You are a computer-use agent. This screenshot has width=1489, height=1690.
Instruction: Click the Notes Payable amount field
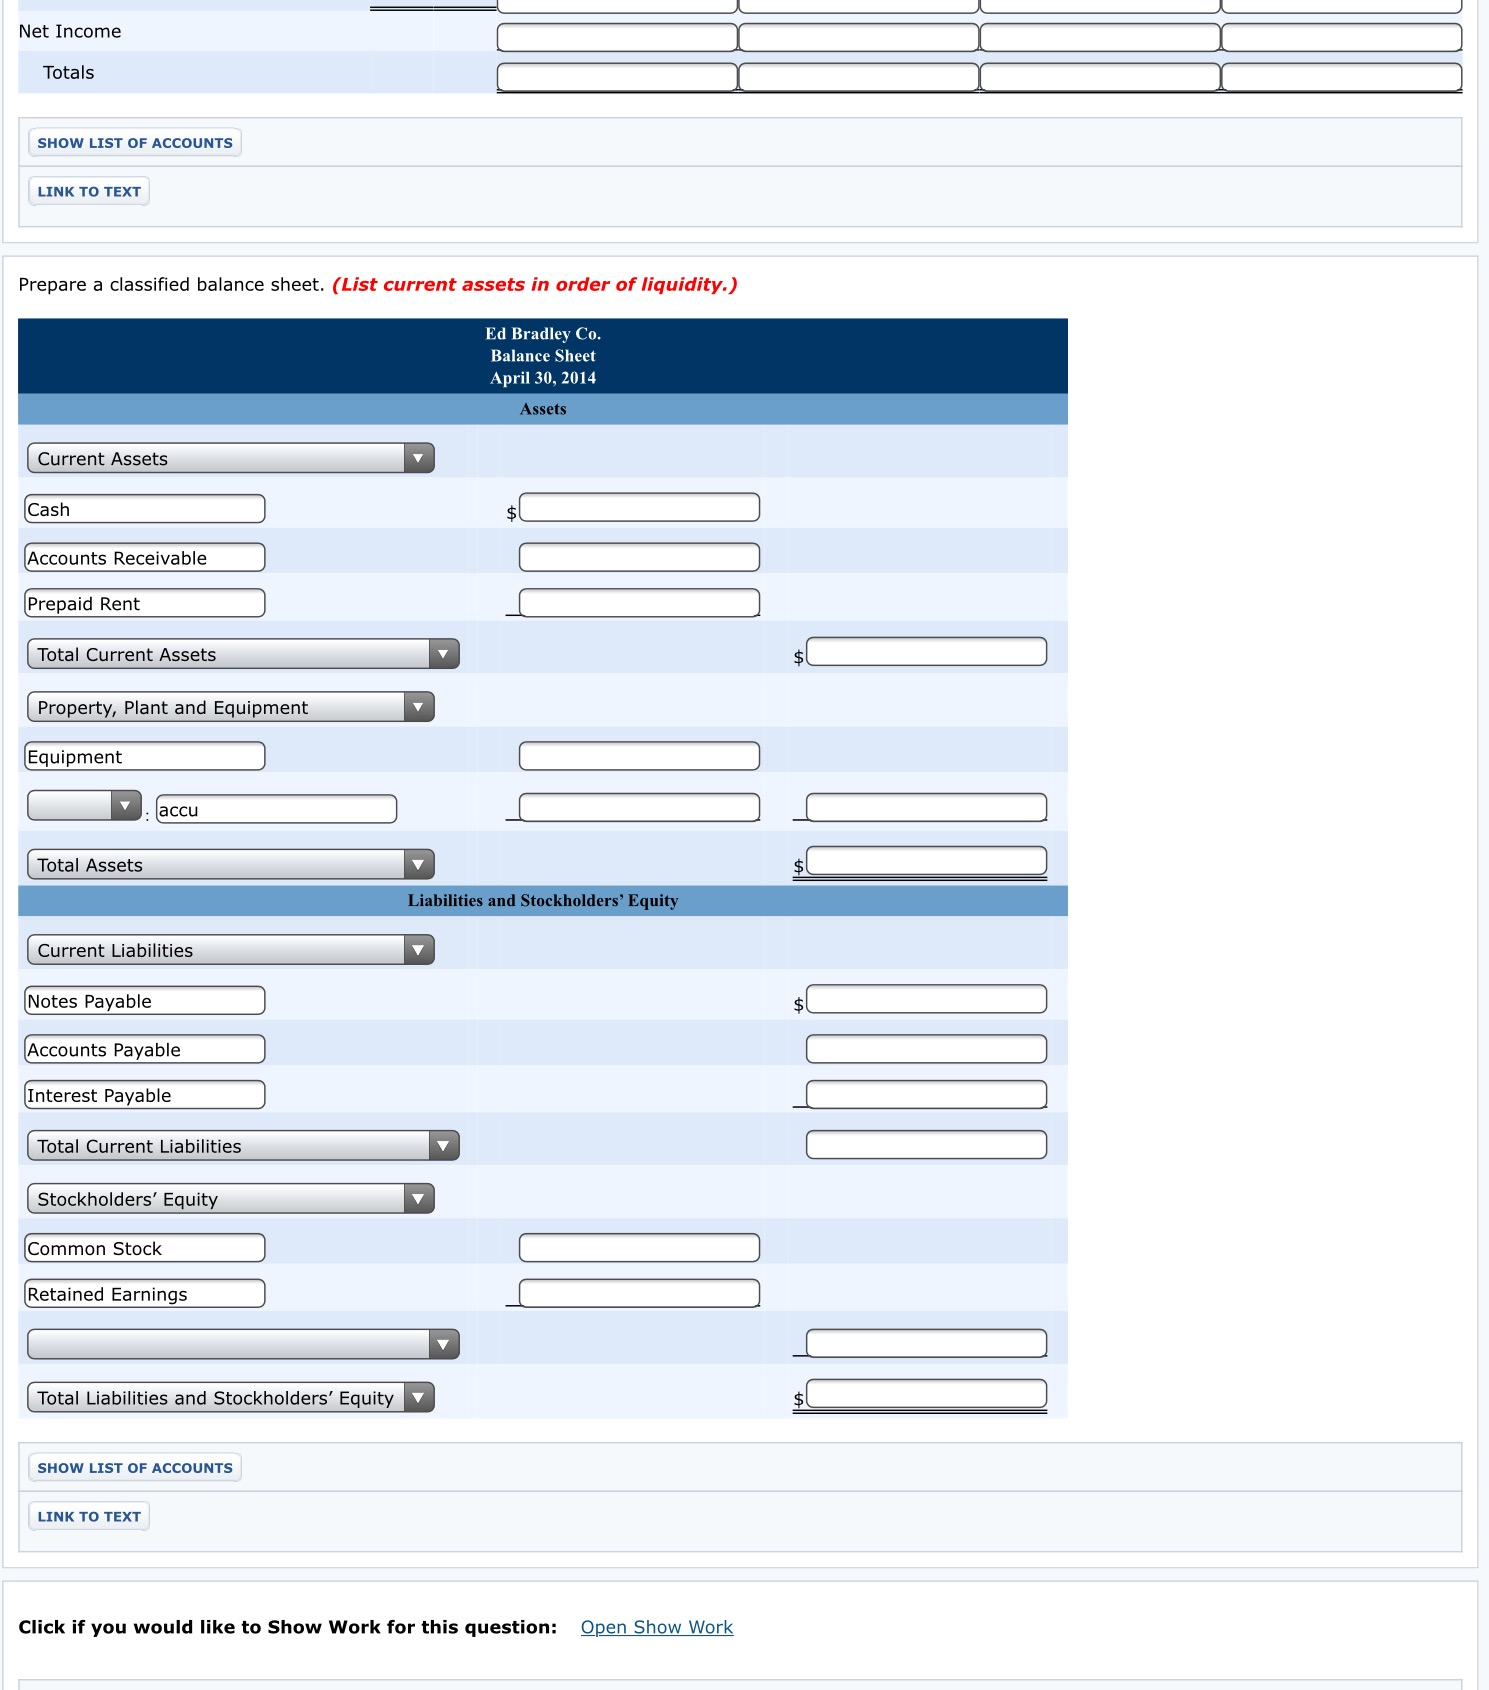pos(926,999)
